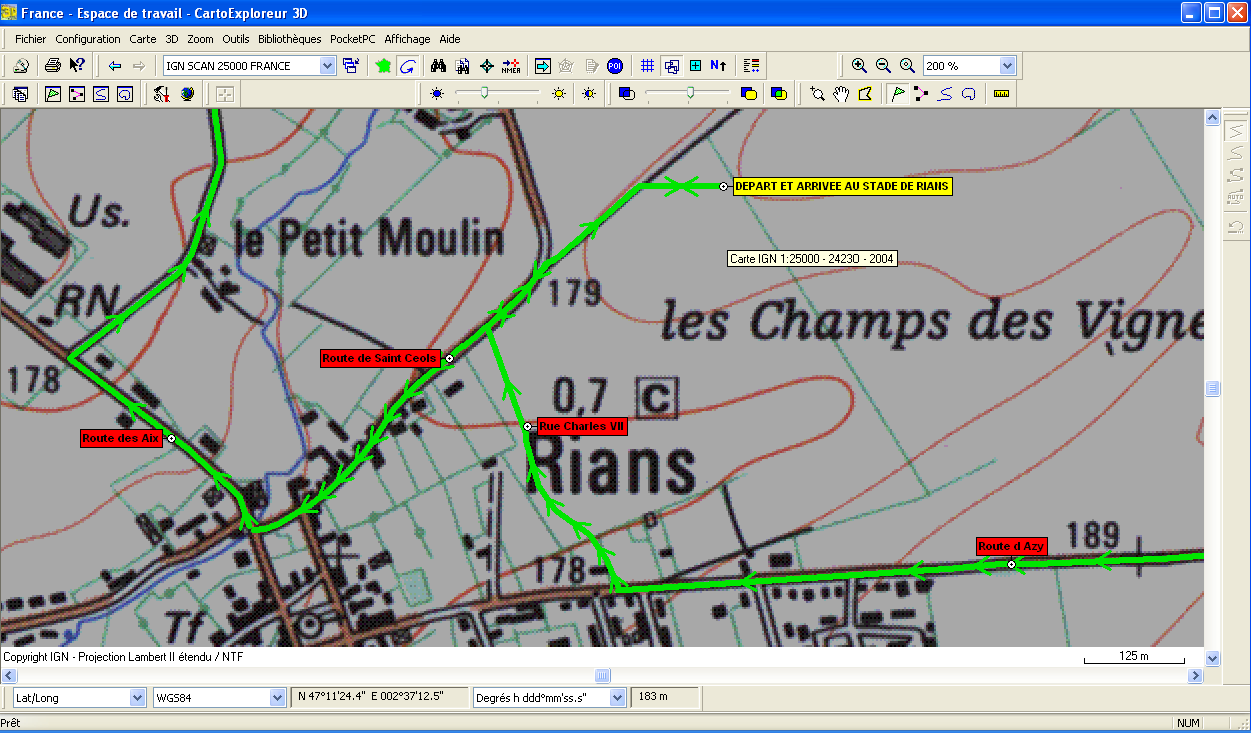Expand the 200 % zoom level dropdown

click(1007, 66)
